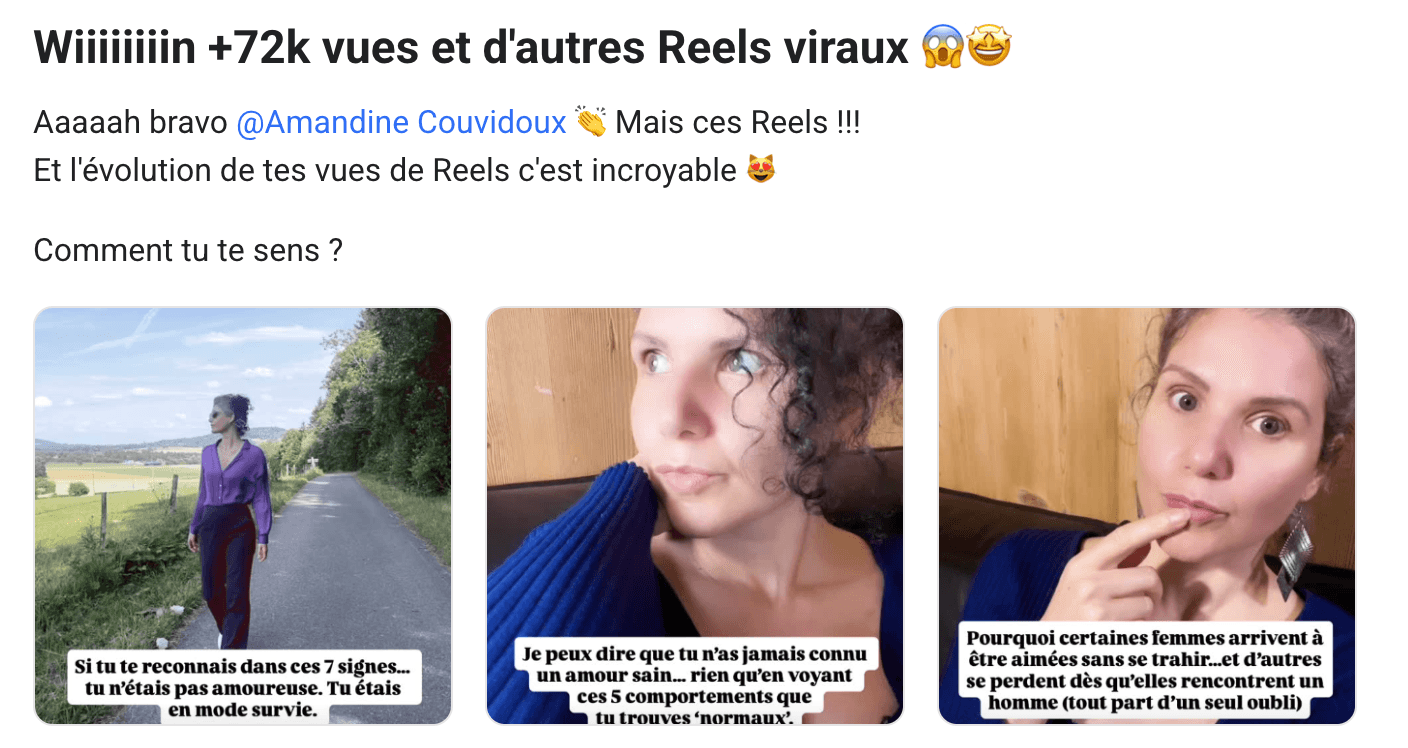The width and height of the screenshot is (1408, 748).
Task: Open the middle Reel thumbnail with curly hair
Action: (695, 516)
